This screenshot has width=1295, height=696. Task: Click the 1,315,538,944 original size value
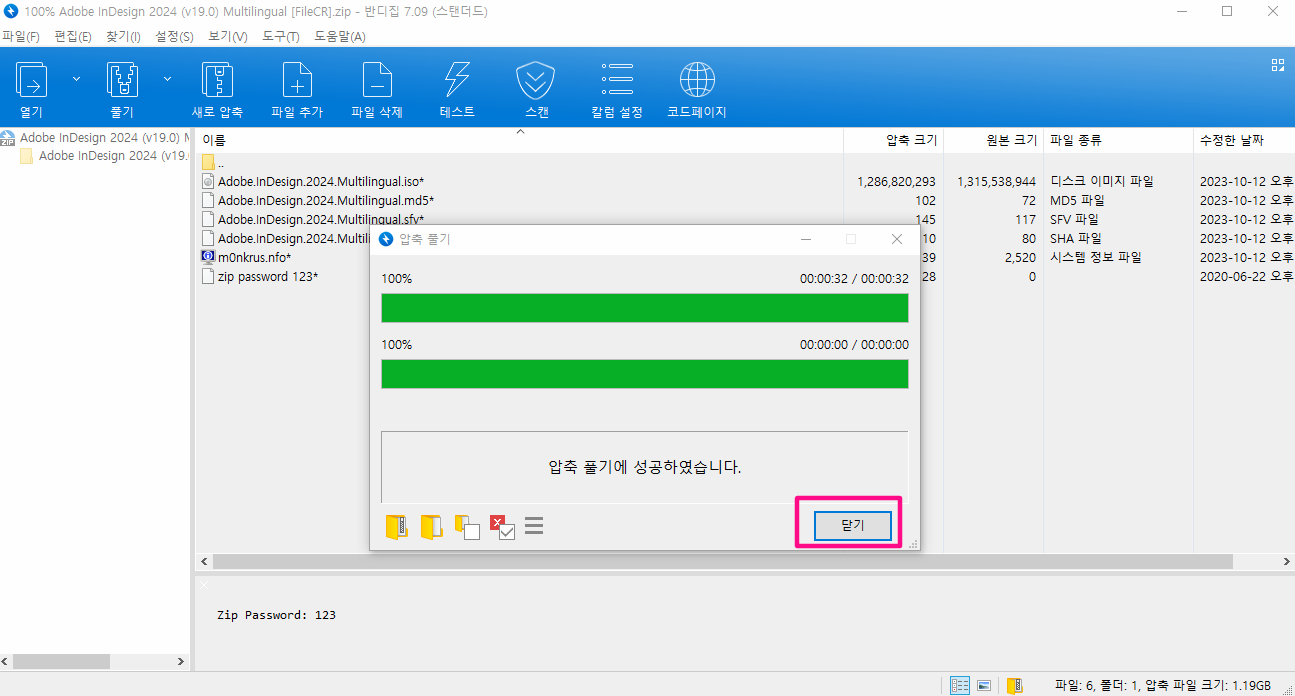click(996, 182)
